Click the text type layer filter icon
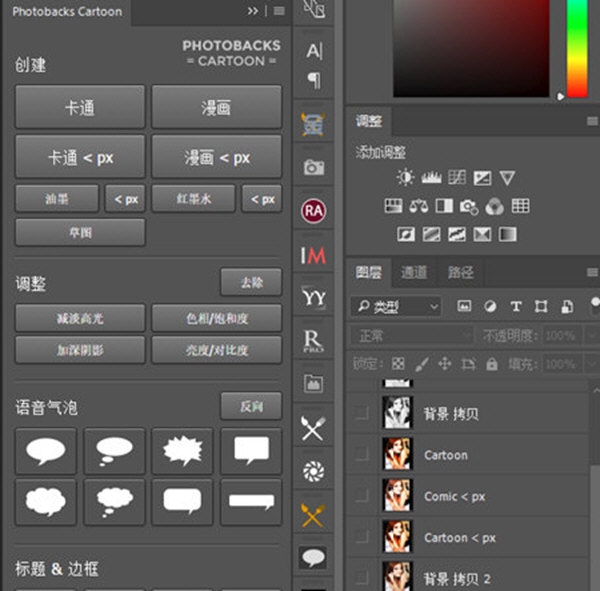600x591 pixels. point(516,306)
